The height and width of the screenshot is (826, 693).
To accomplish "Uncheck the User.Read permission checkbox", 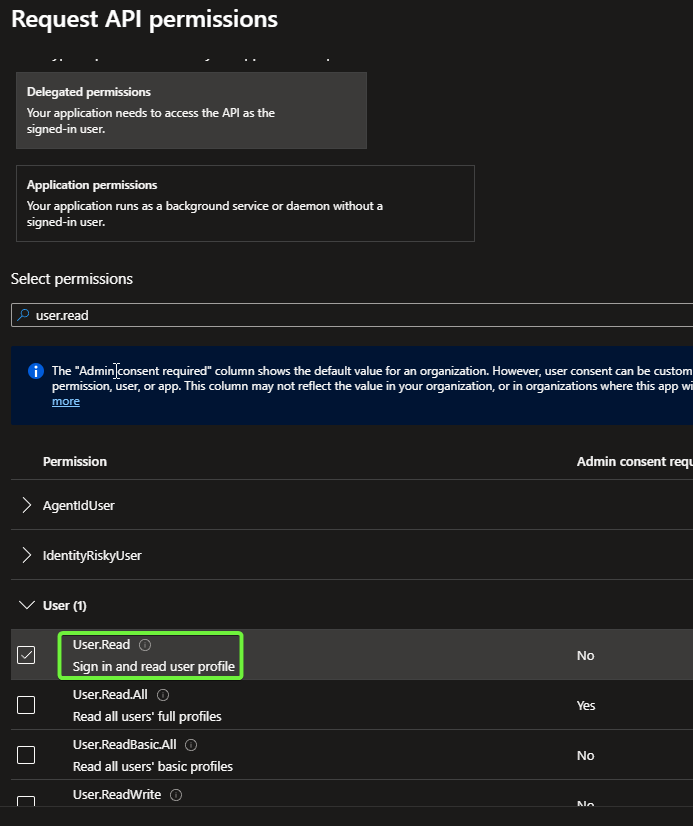I will [26, 655].
